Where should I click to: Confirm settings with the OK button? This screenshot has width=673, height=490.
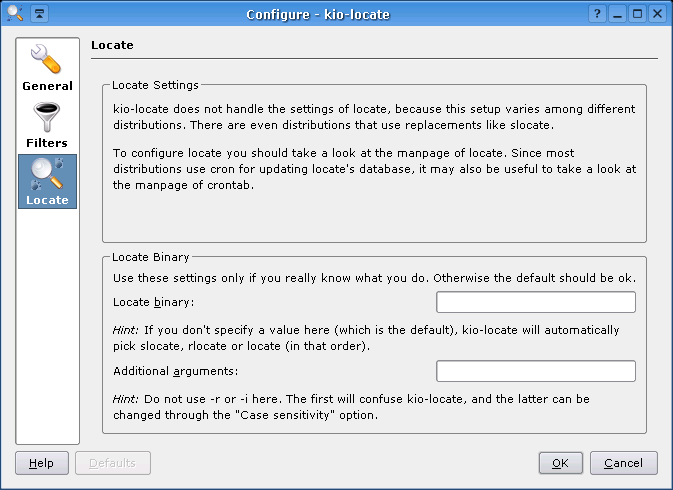(x=560, y=463)
